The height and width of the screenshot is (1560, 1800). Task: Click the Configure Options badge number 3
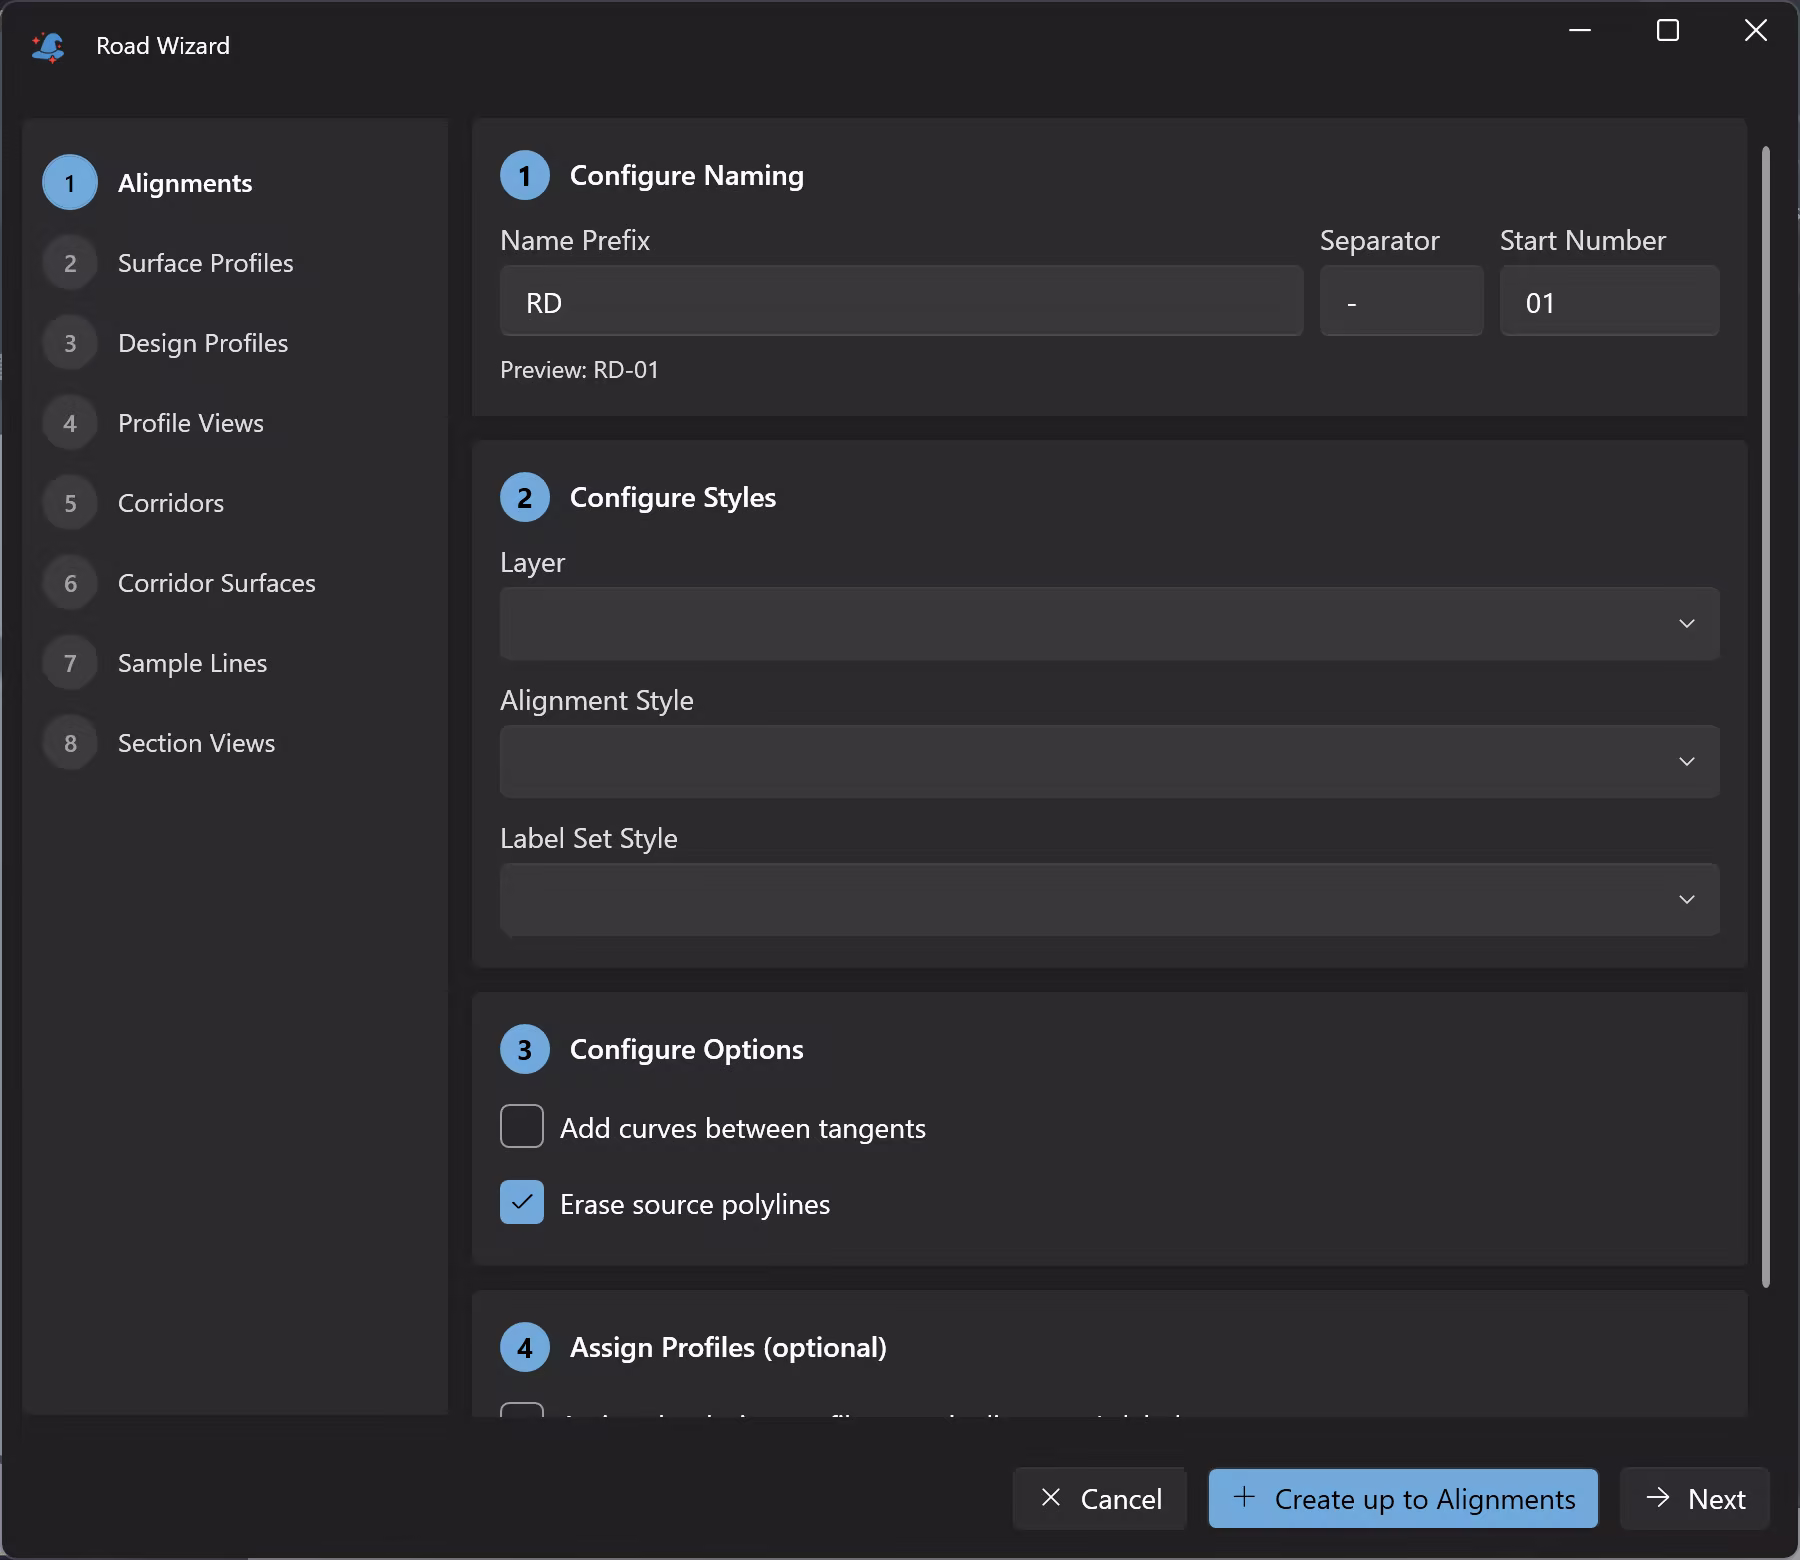525,1049
